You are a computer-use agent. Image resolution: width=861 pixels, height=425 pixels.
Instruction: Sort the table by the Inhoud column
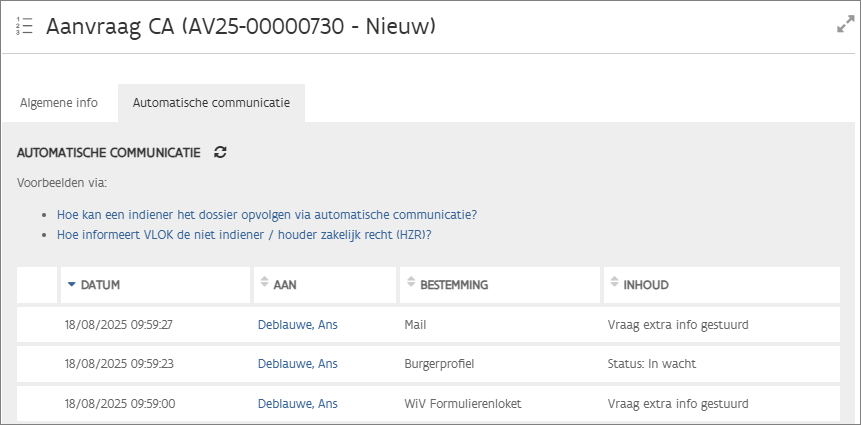[x=645, y=285]
